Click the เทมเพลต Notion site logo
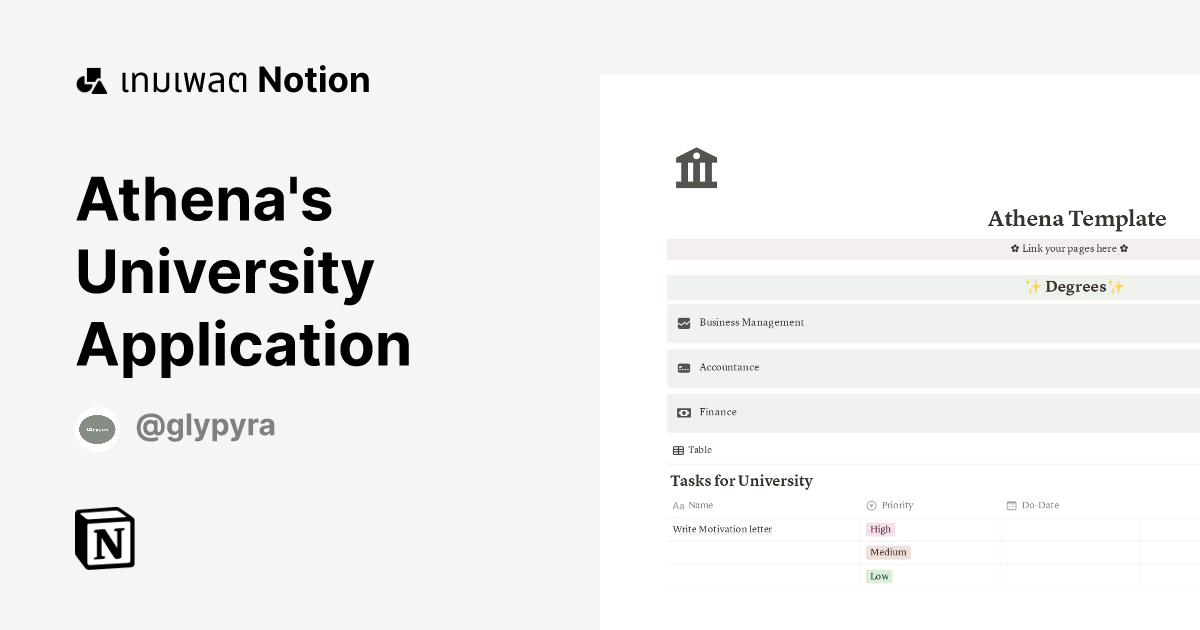 click(222, 79)
